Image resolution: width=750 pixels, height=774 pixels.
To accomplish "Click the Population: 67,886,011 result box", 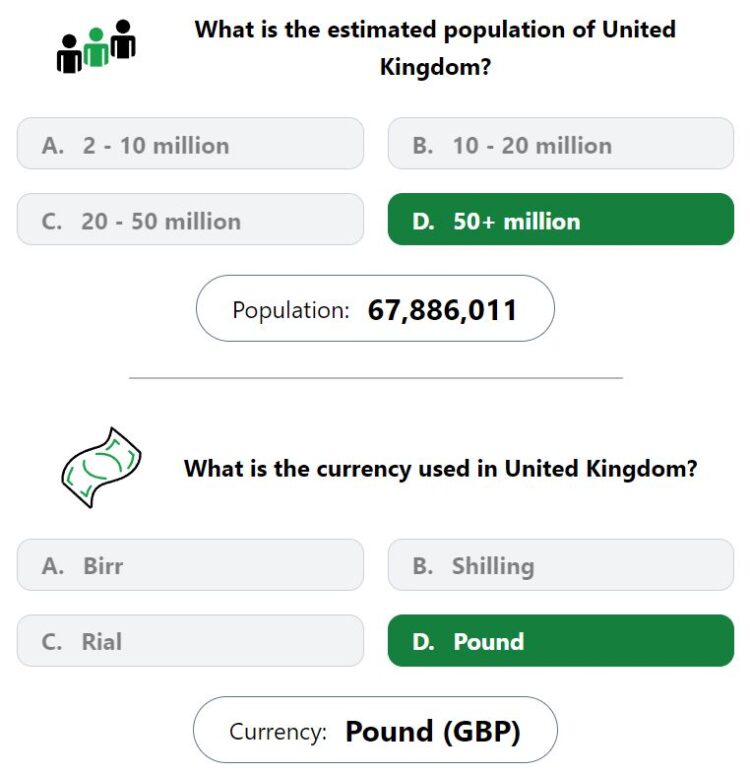I will tap(375, 309).
